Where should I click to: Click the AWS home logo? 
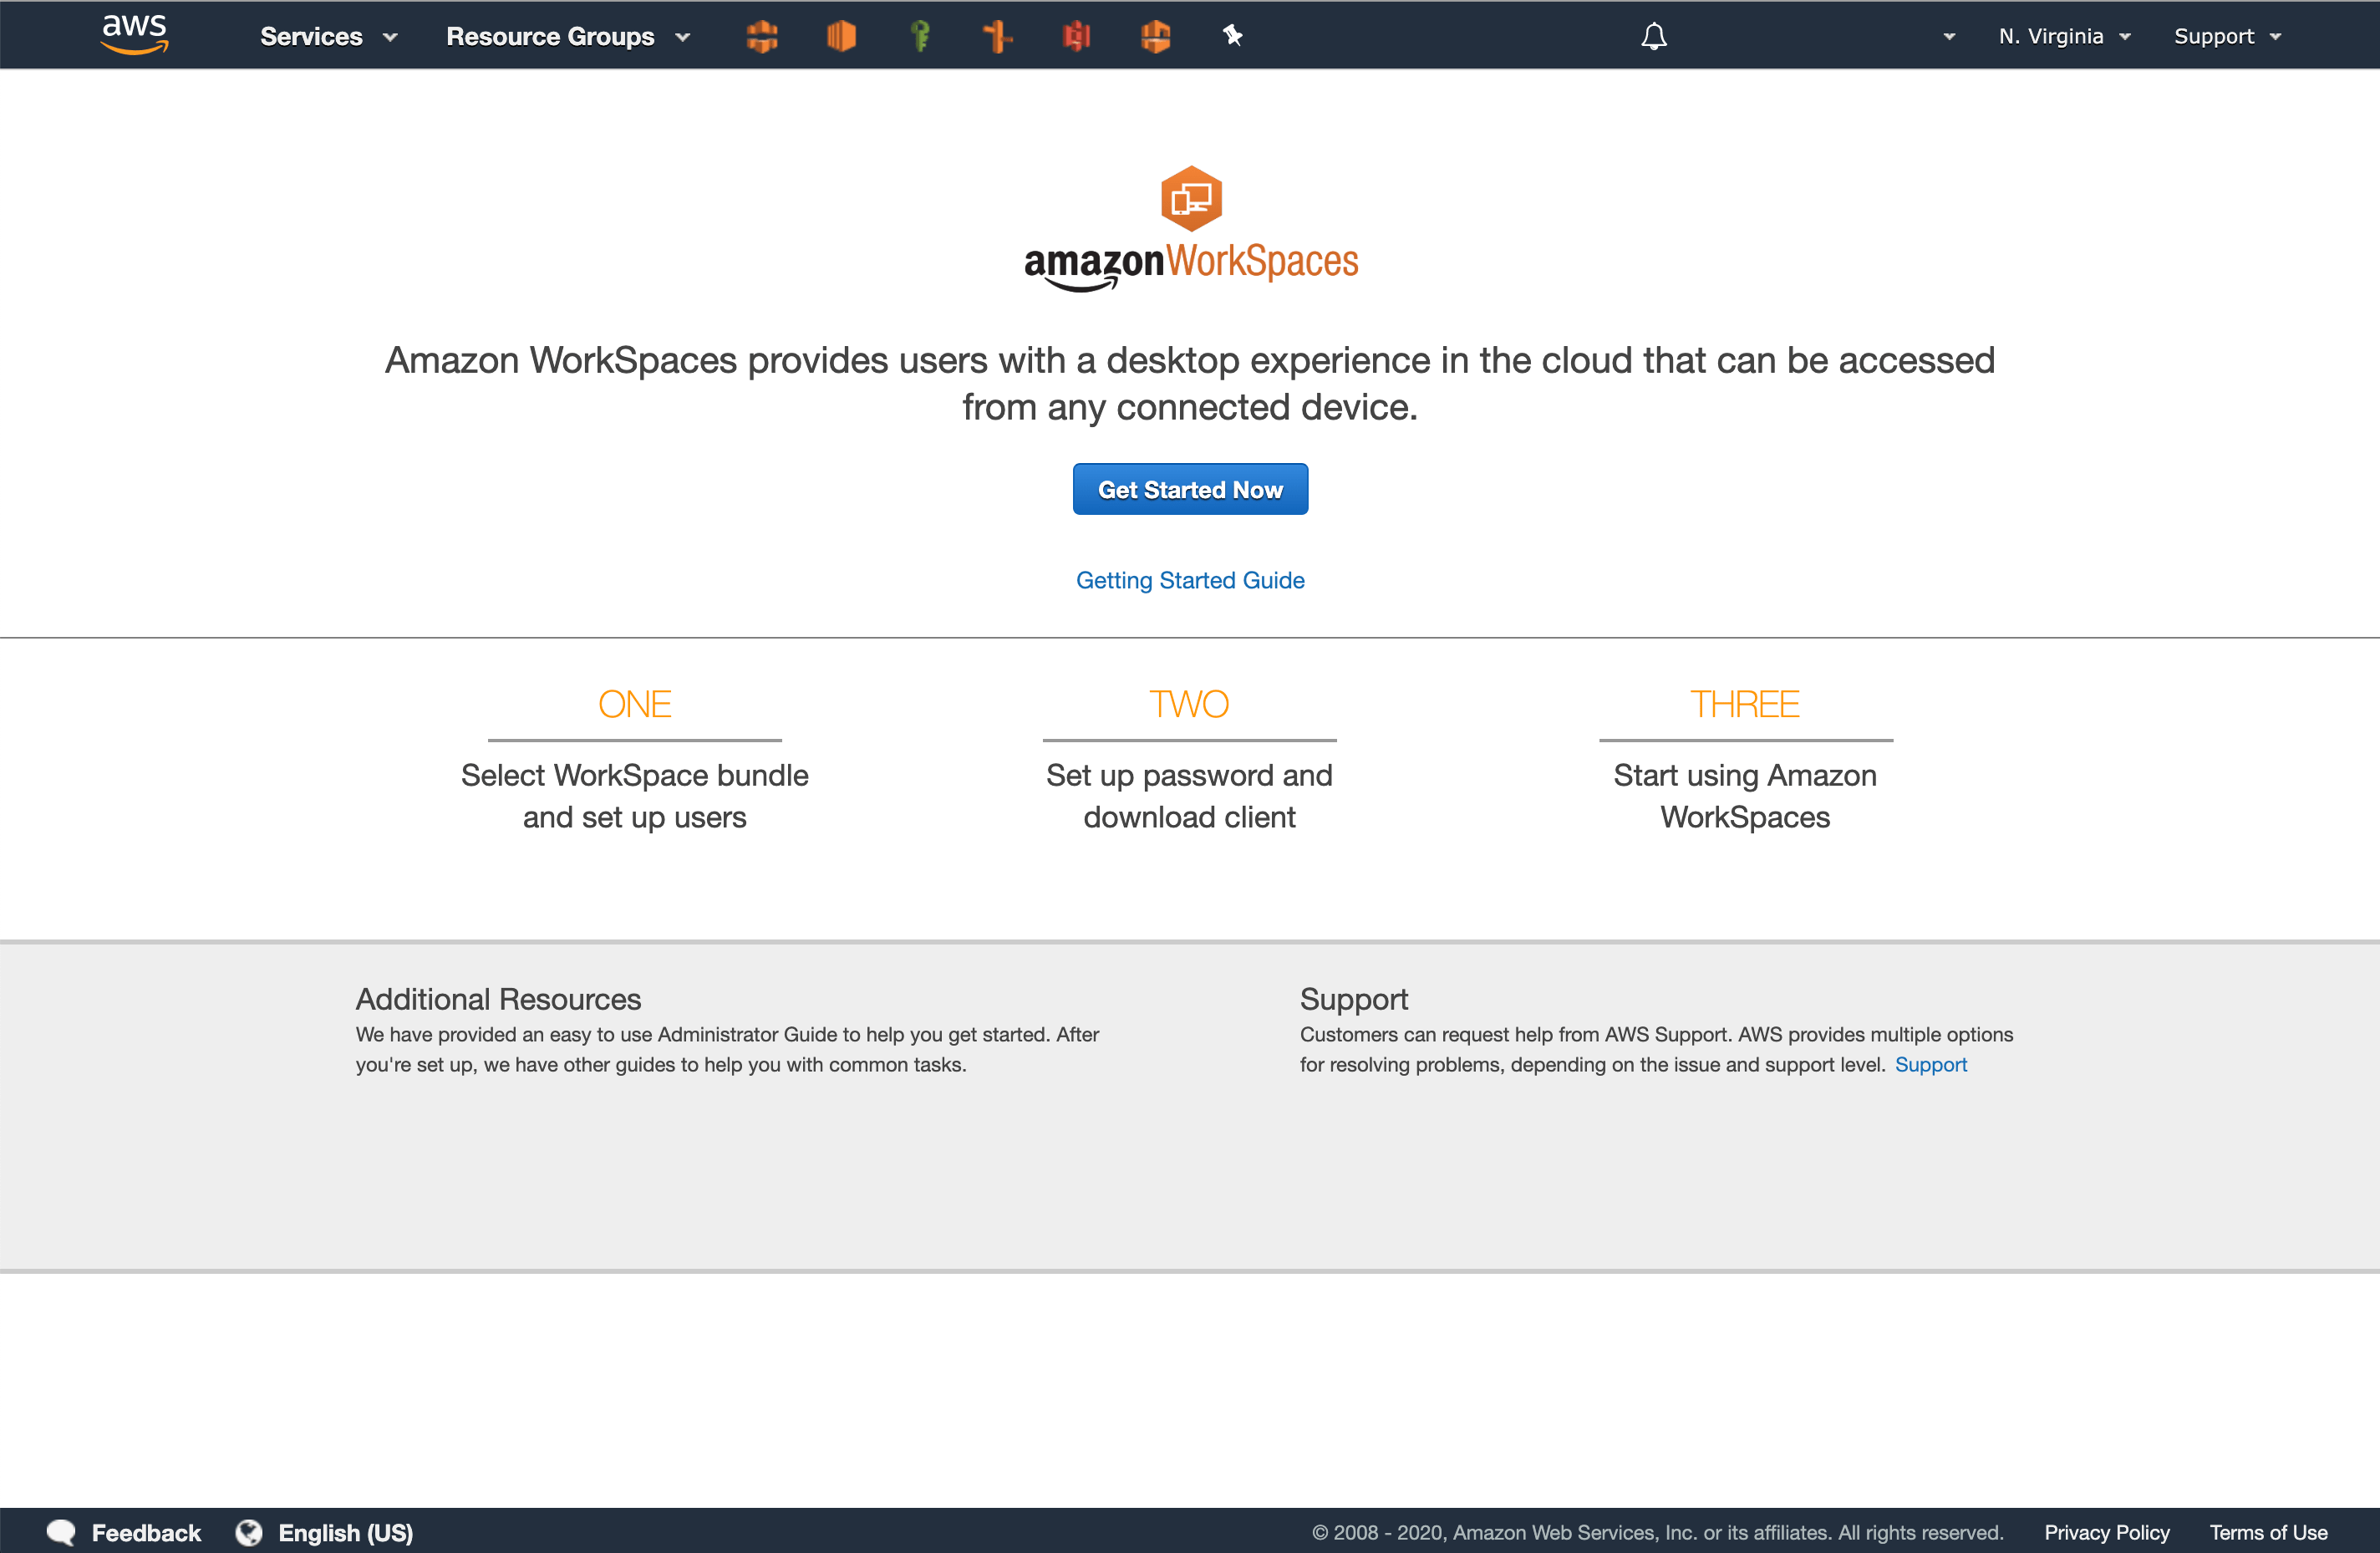coord(134,34)
